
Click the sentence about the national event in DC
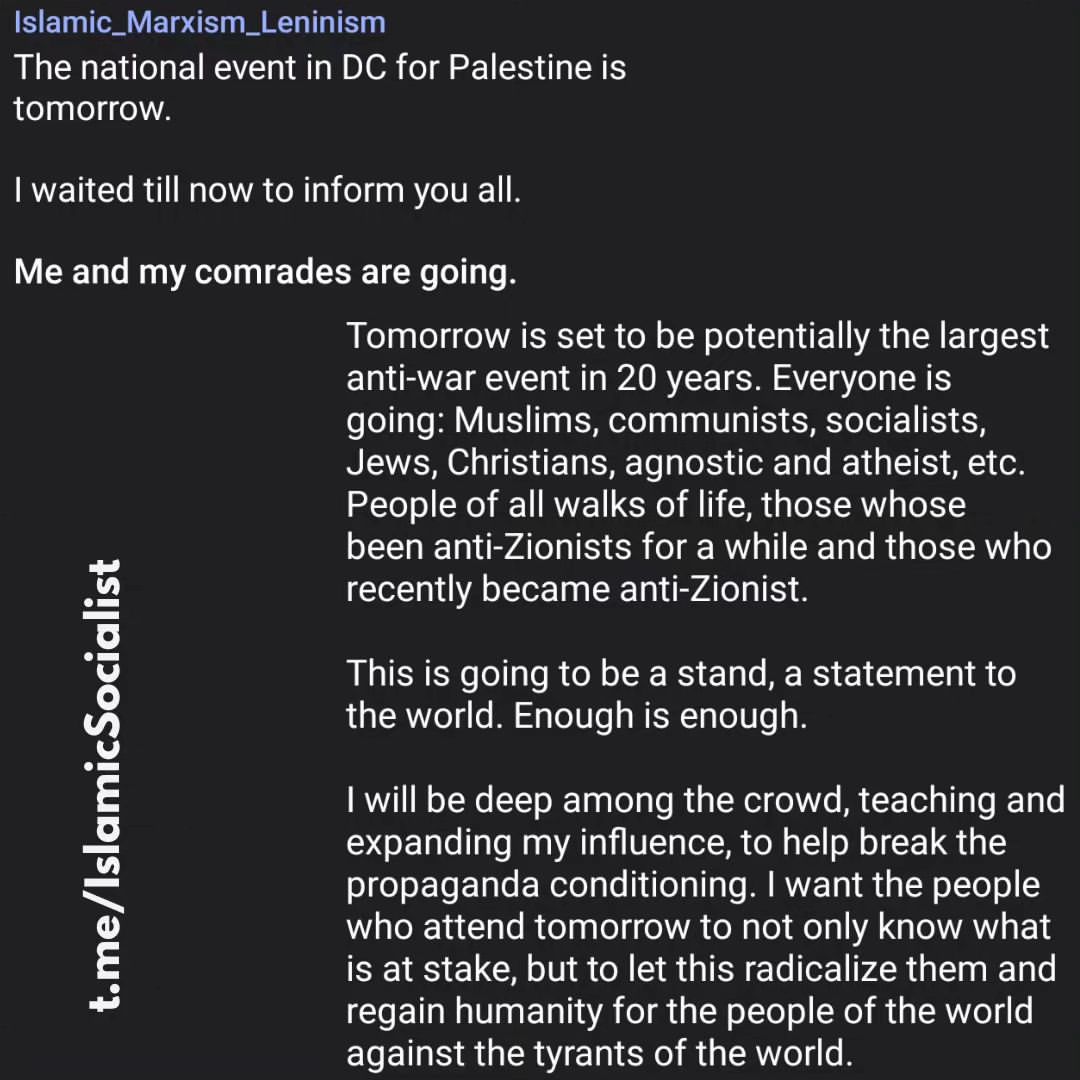[x=320, y=87]
